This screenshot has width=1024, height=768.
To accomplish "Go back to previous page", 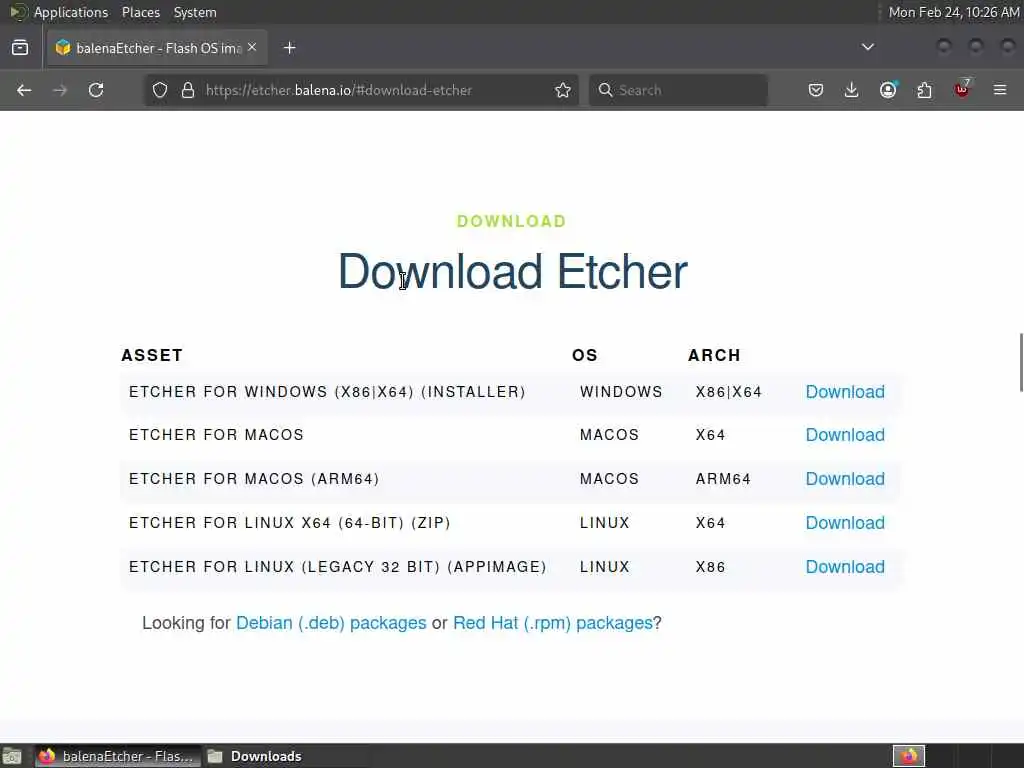I will tap(24, 90).
